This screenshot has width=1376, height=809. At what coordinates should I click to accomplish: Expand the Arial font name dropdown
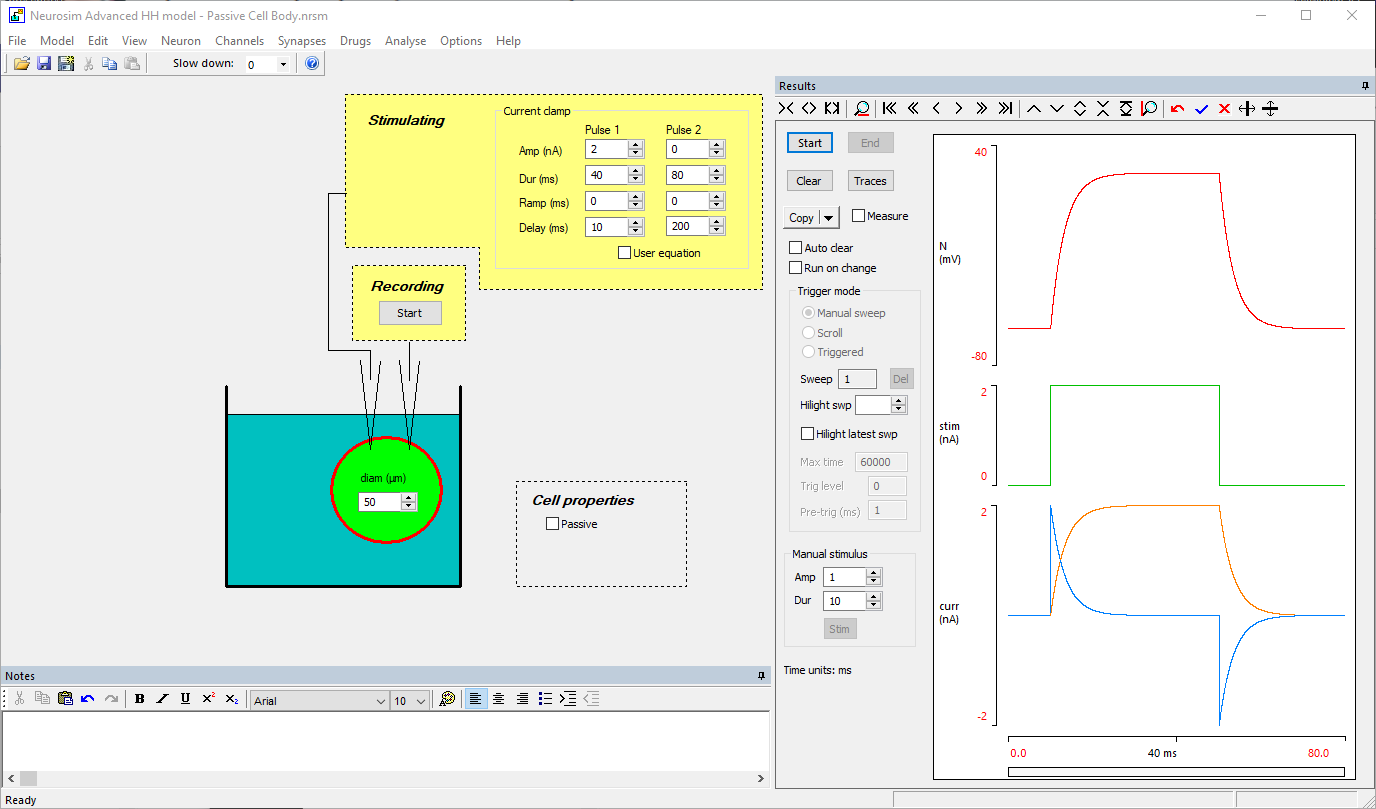coord(380,701)
